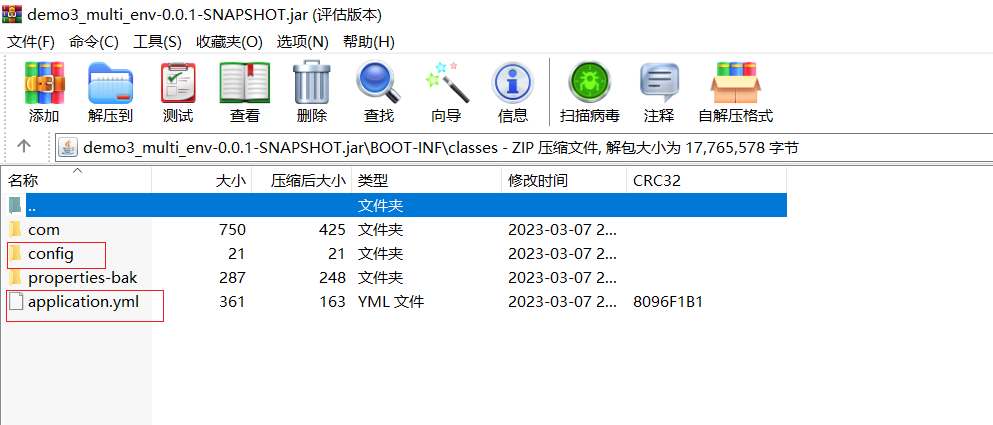
Task: Open the Options (选项) menu
Action: [302, 42]
